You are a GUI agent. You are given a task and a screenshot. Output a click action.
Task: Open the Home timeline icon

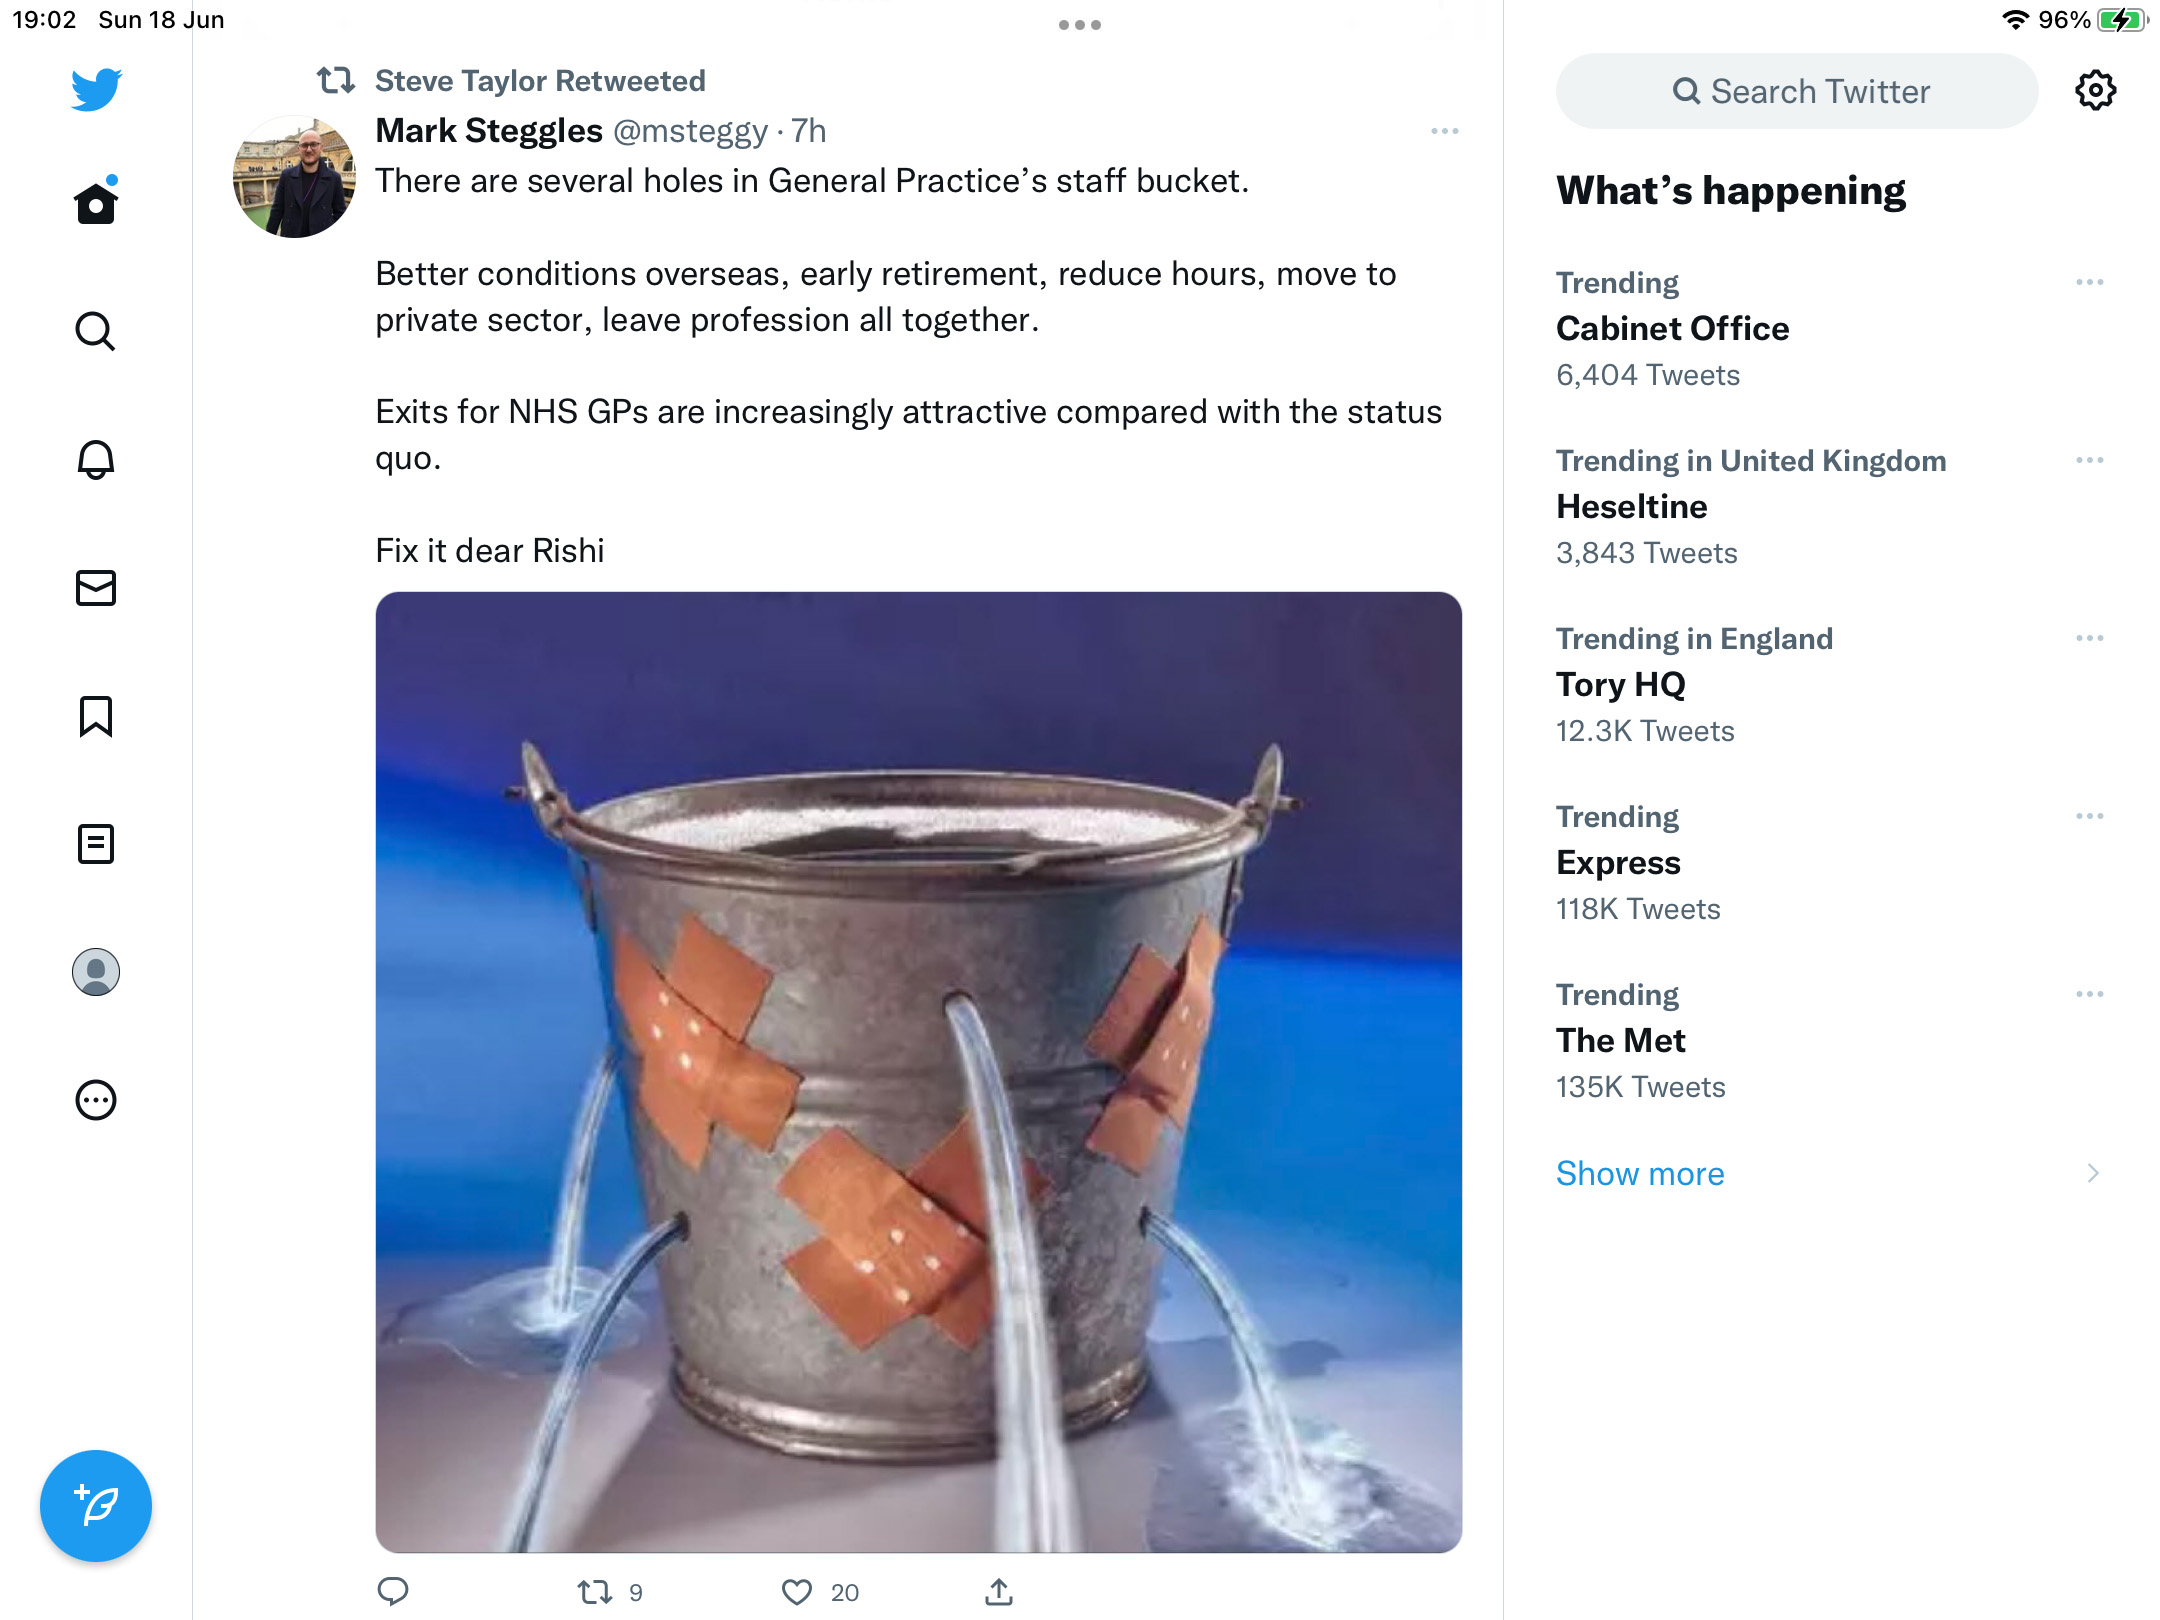click(x=96, y=202)
